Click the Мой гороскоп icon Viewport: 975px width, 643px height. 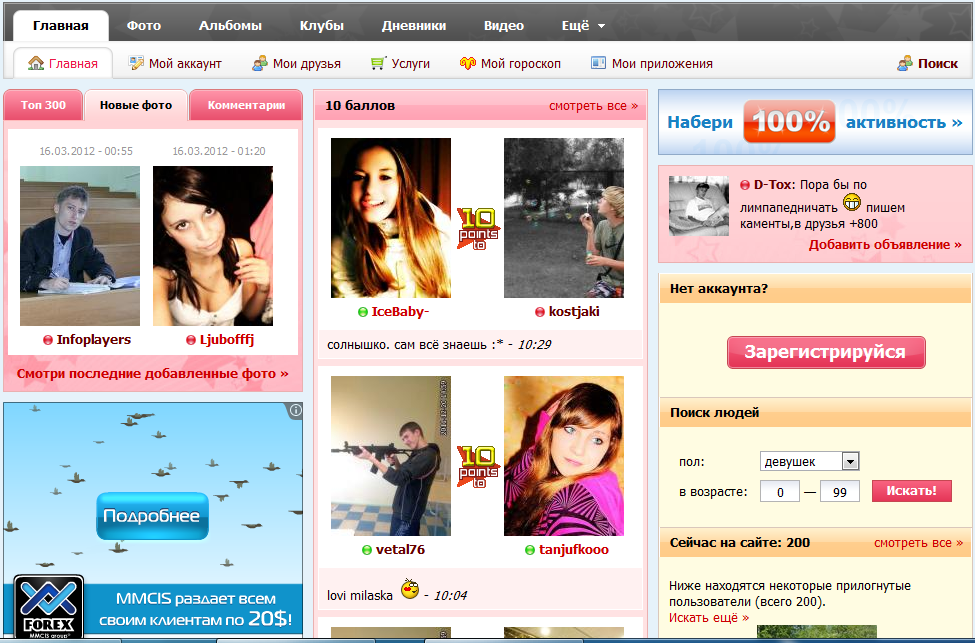(x=467, y=63)
